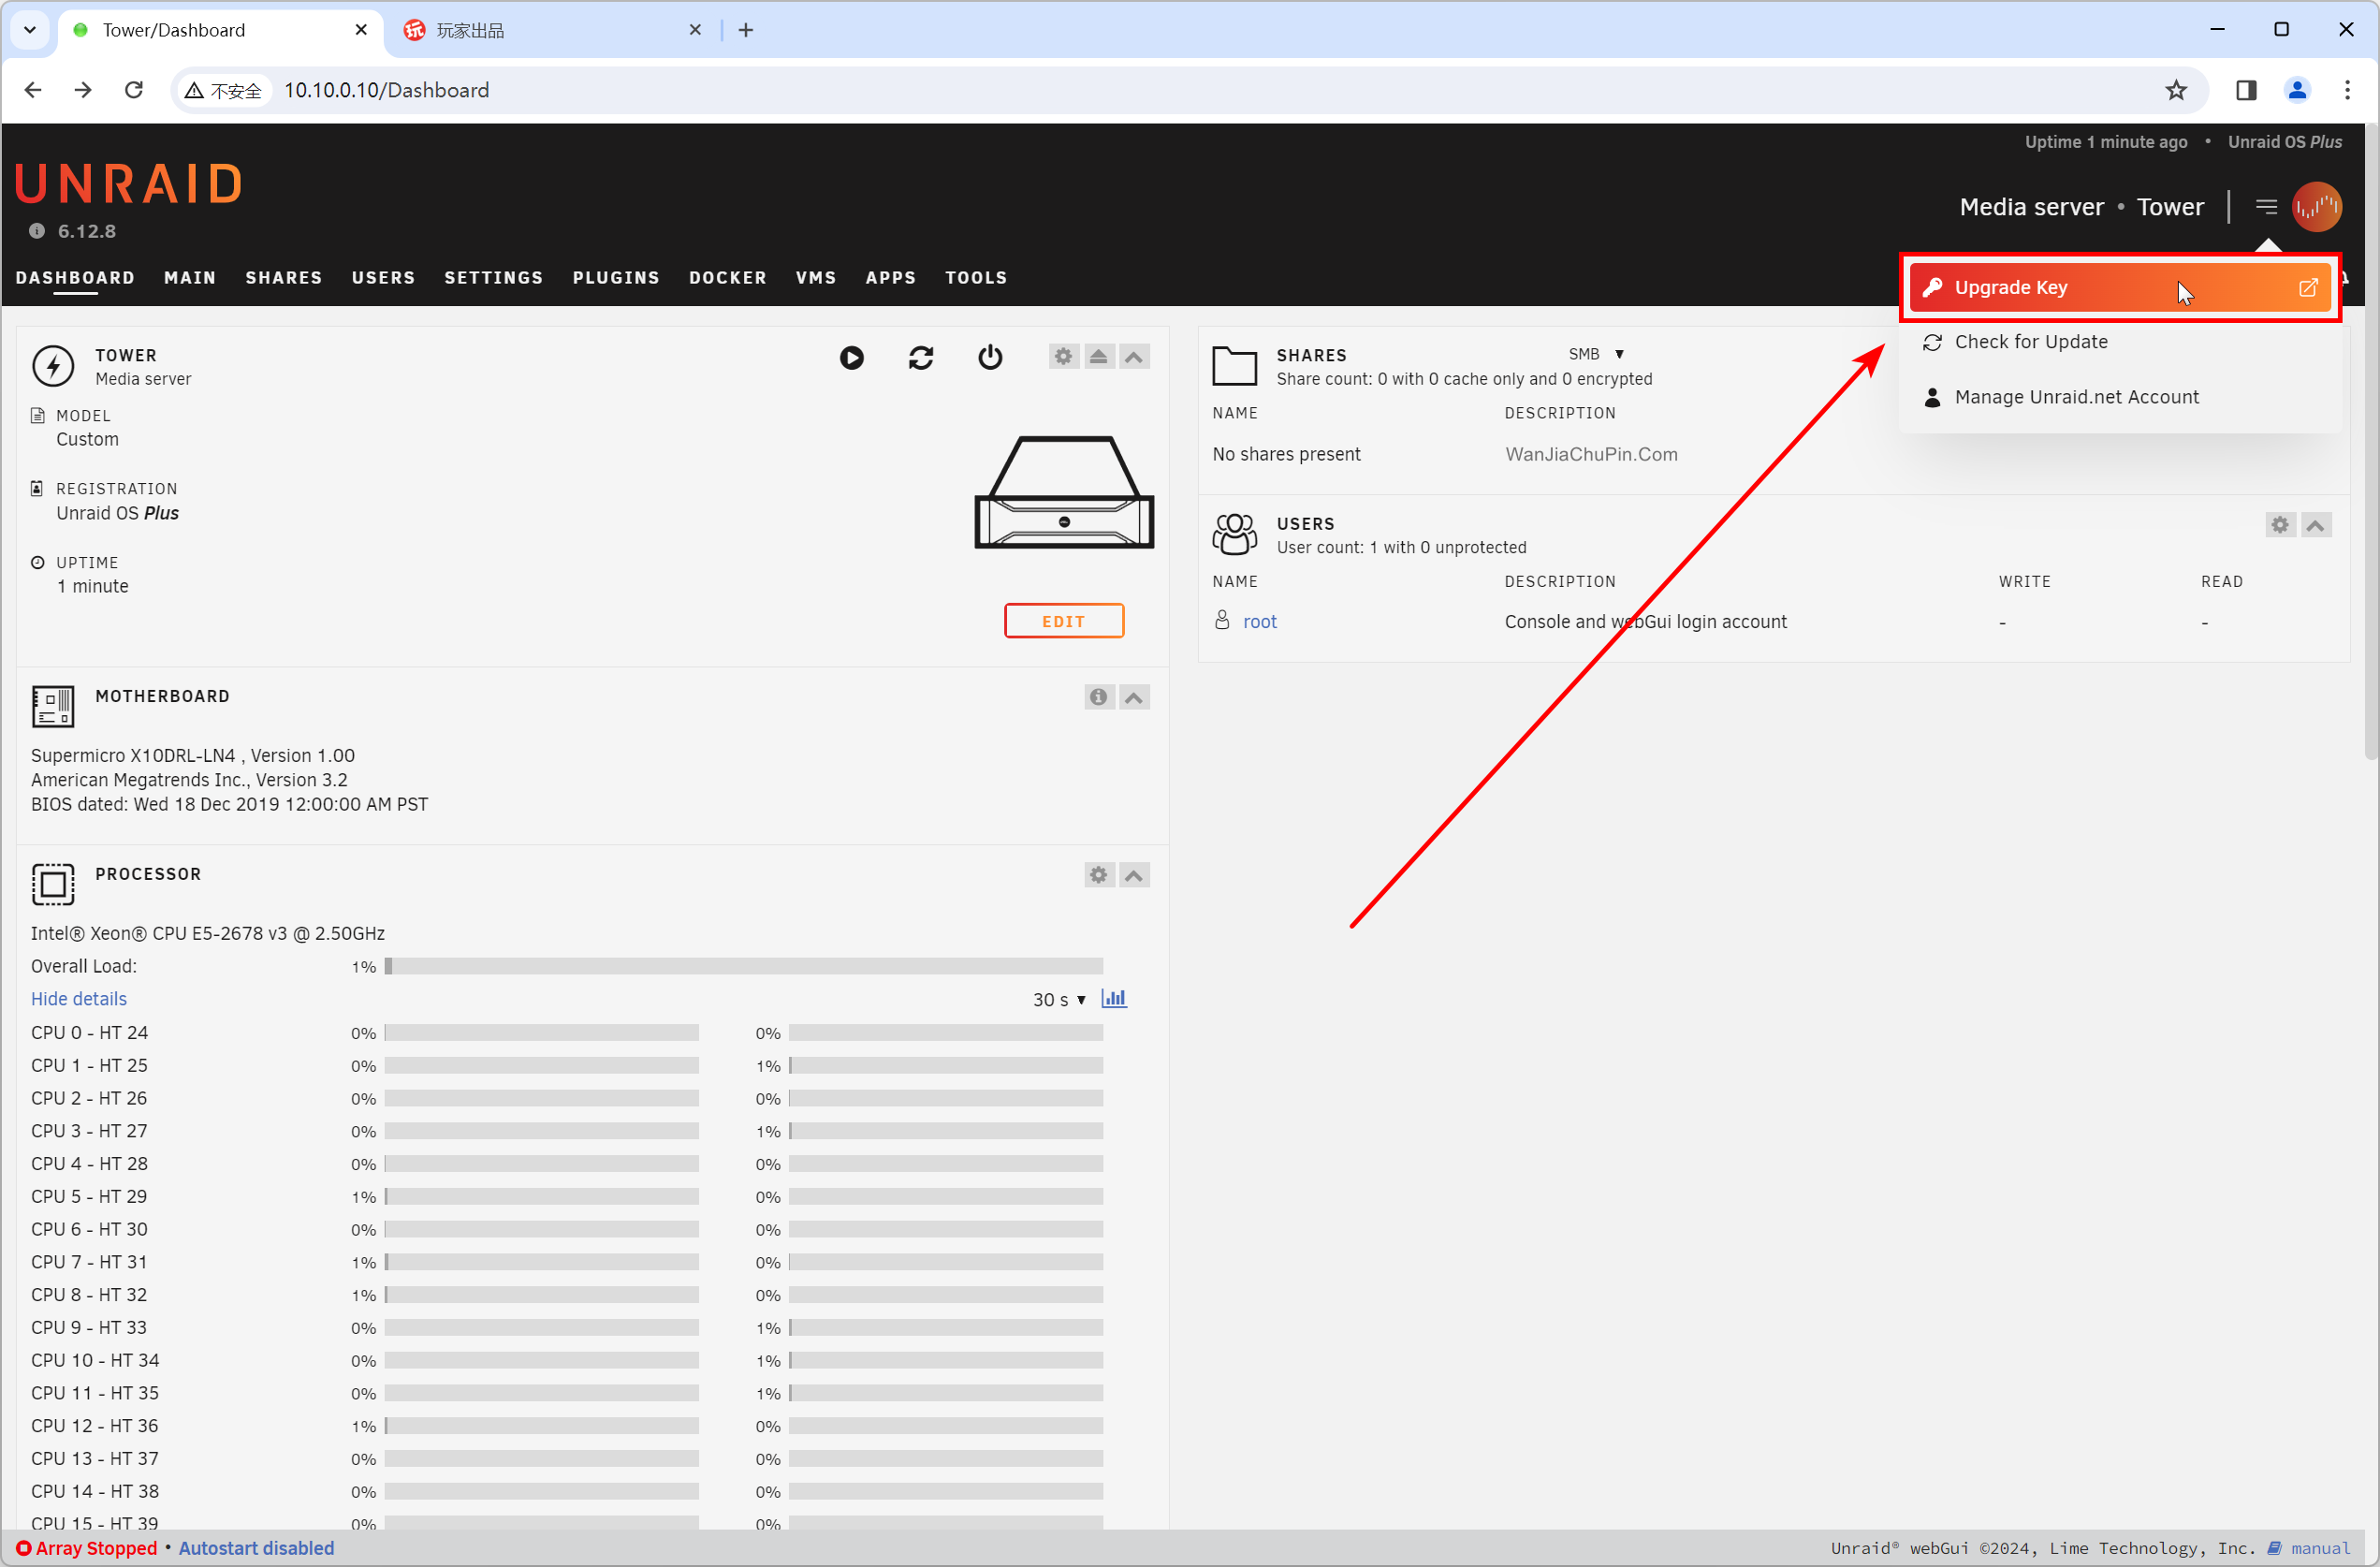Collapse the Processor panel chevron

point(1133,875)
